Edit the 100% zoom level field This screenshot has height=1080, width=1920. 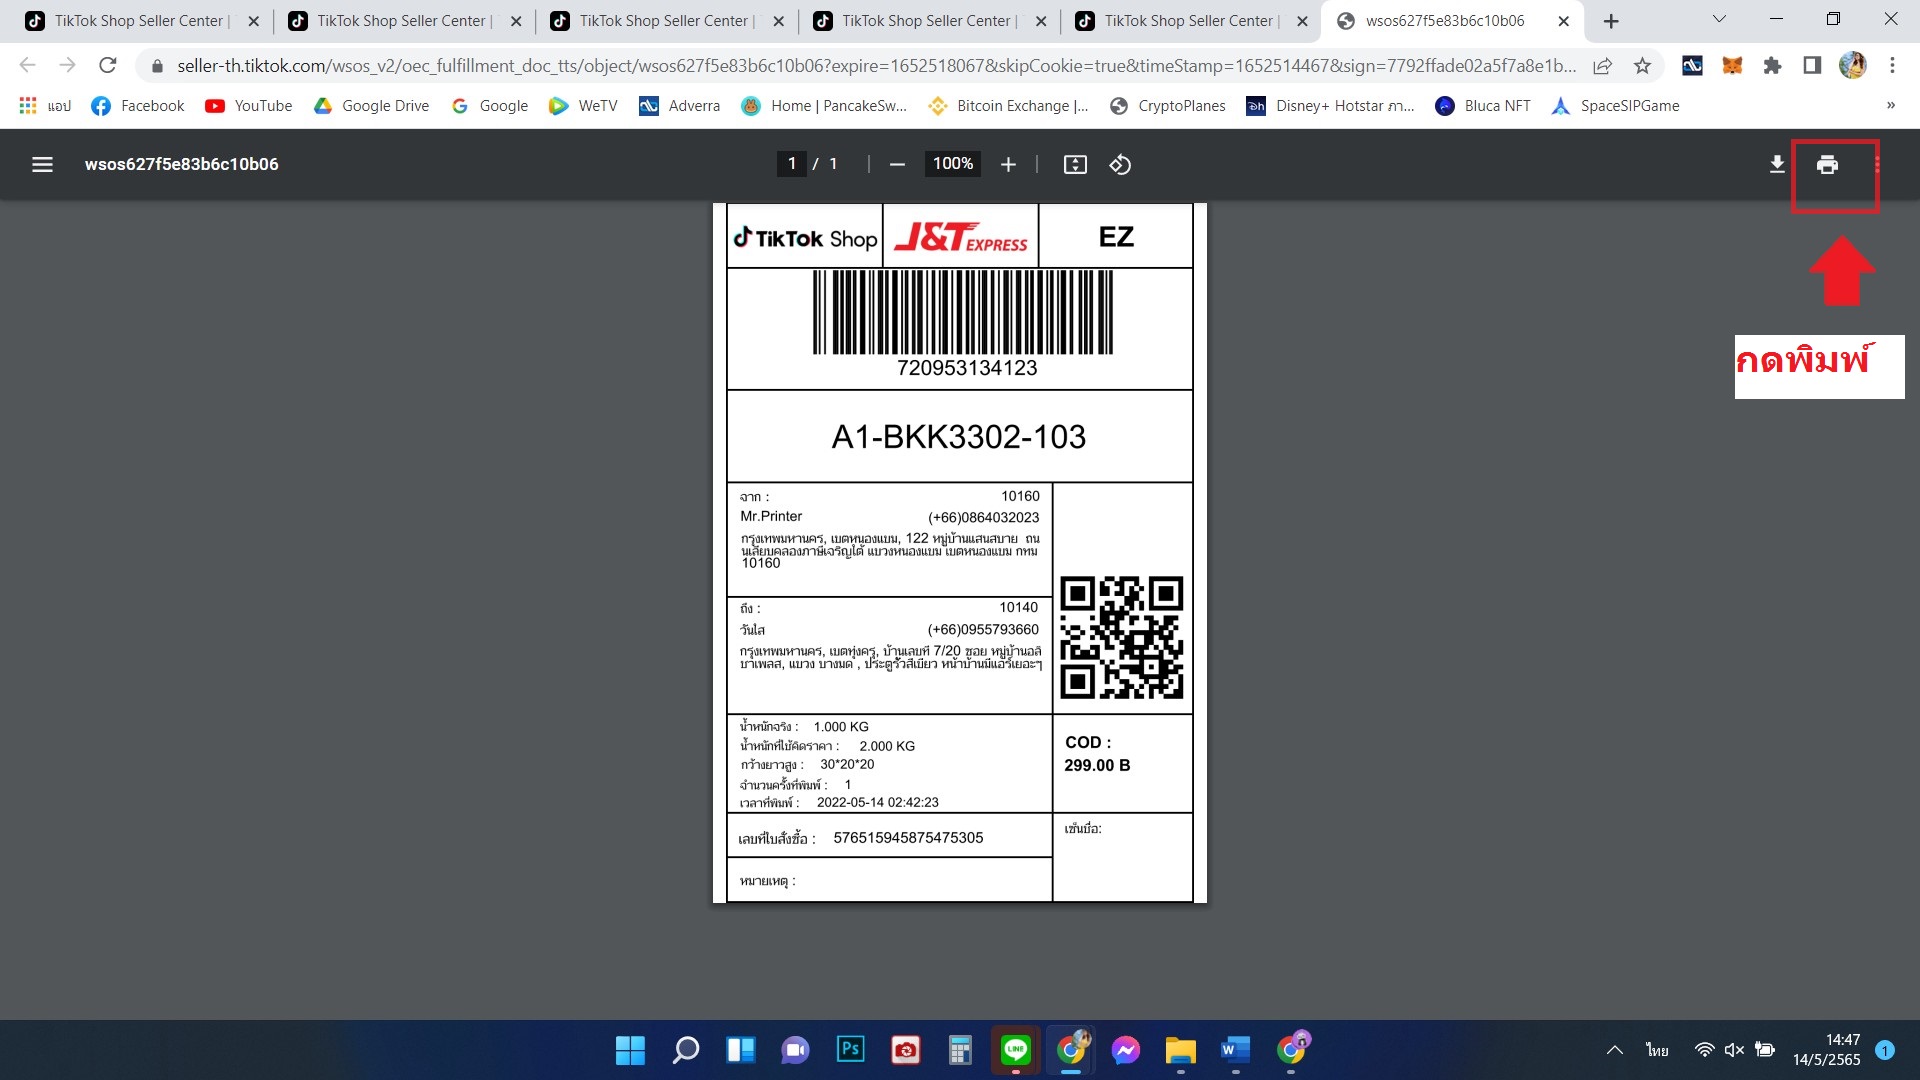(953, 164)
